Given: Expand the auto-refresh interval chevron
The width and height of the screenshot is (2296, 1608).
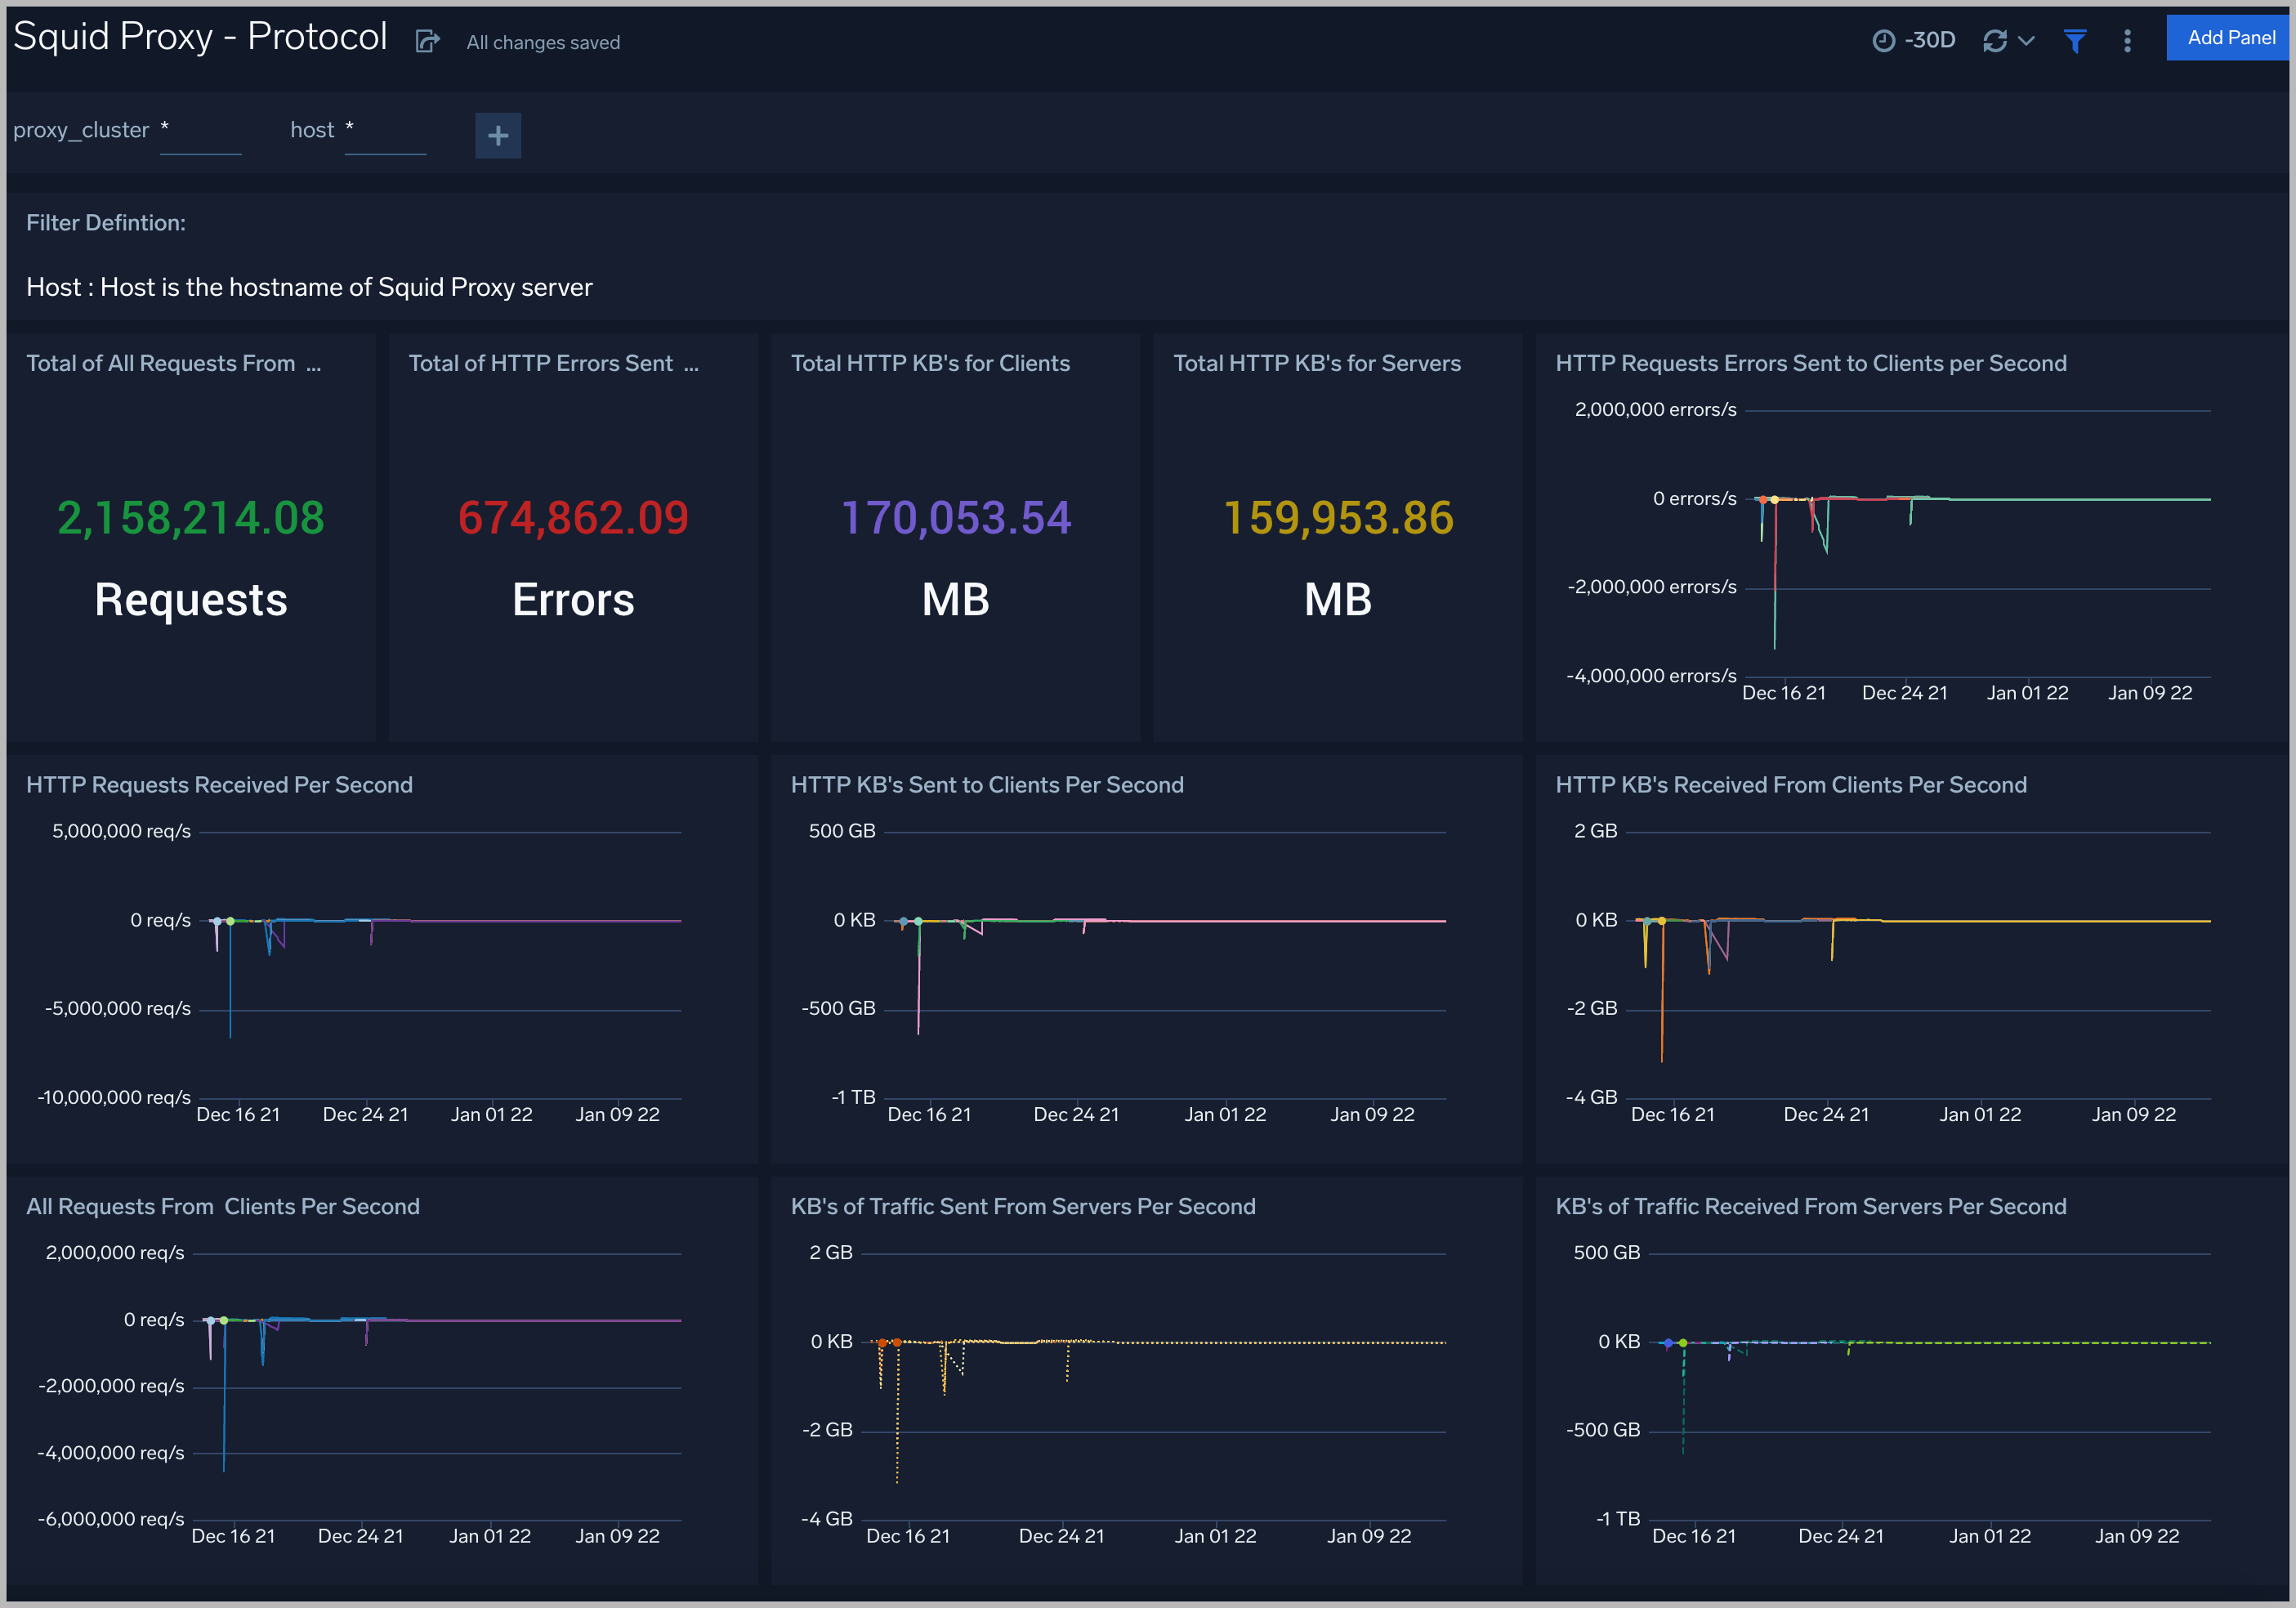Looking at the screenshot, I should click(2027, 40).
